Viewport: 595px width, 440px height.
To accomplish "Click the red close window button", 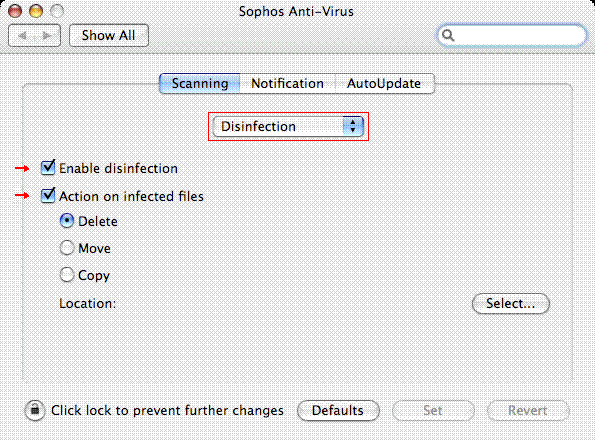I will (x=15, y=11).
